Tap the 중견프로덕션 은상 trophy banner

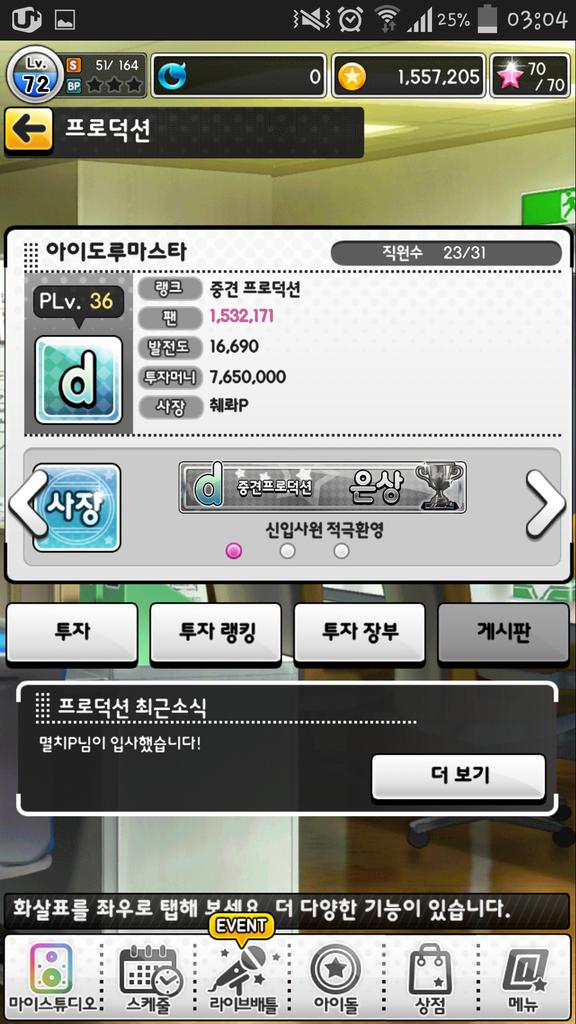(323, 487)
